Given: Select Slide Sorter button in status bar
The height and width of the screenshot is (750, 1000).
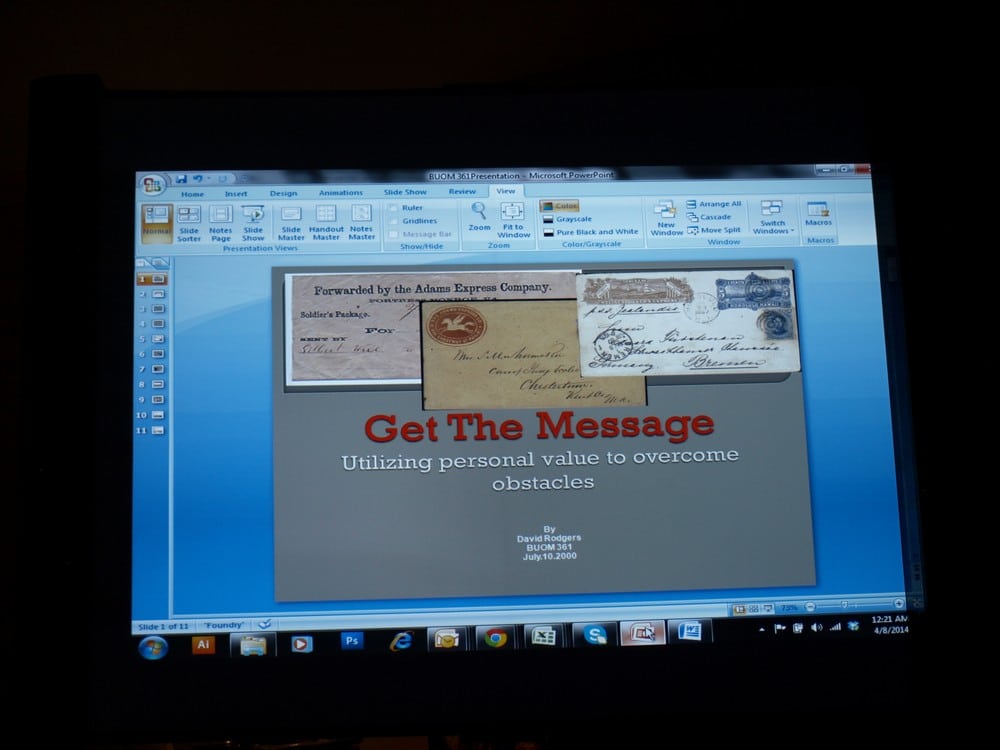Looking at the screenshot, I should click(x=753, y=609).
